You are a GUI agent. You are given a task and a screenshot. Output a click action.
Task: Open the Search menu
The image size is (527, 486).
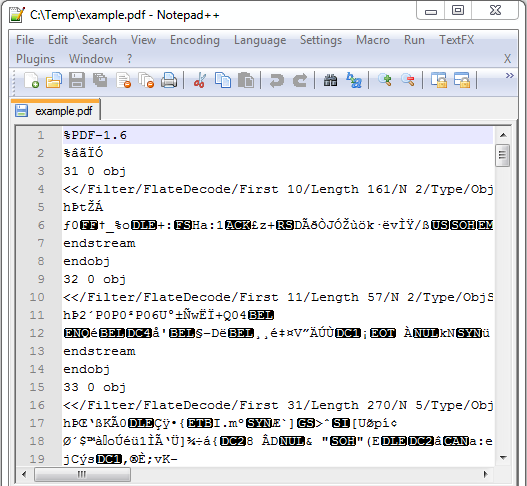coord(99,40)
